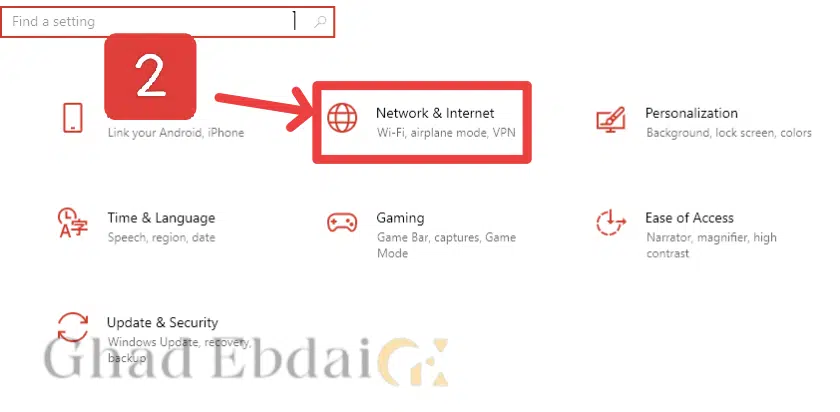Select Link your Android, iPhone description

[x=176, y=132]
